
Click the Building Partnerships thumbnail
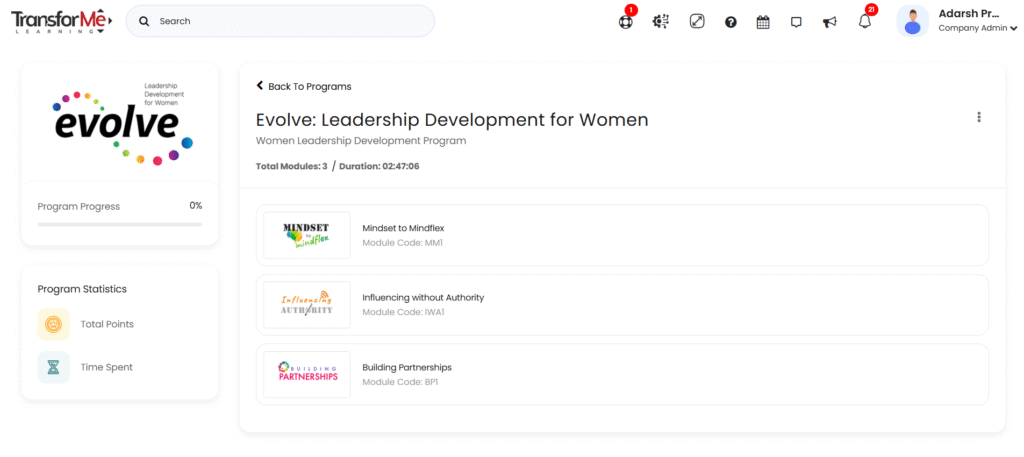tap(307, 374)
